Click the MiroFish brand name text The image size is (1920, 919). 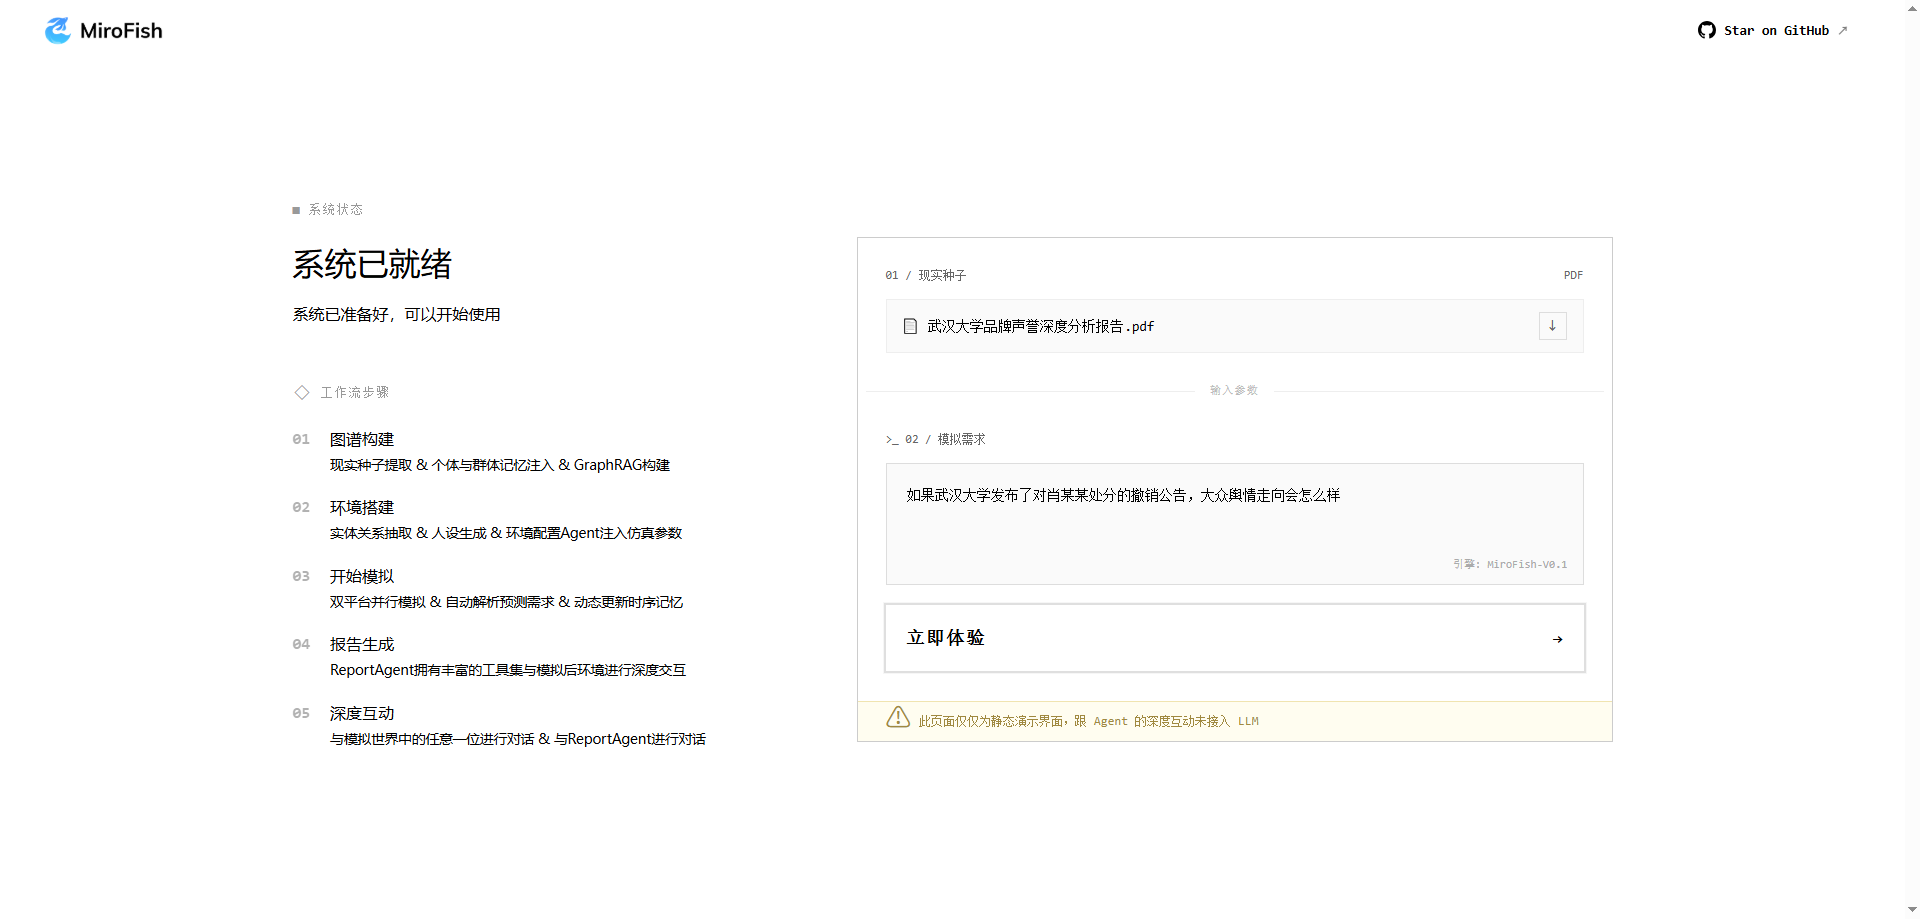(x=121, y=31)
